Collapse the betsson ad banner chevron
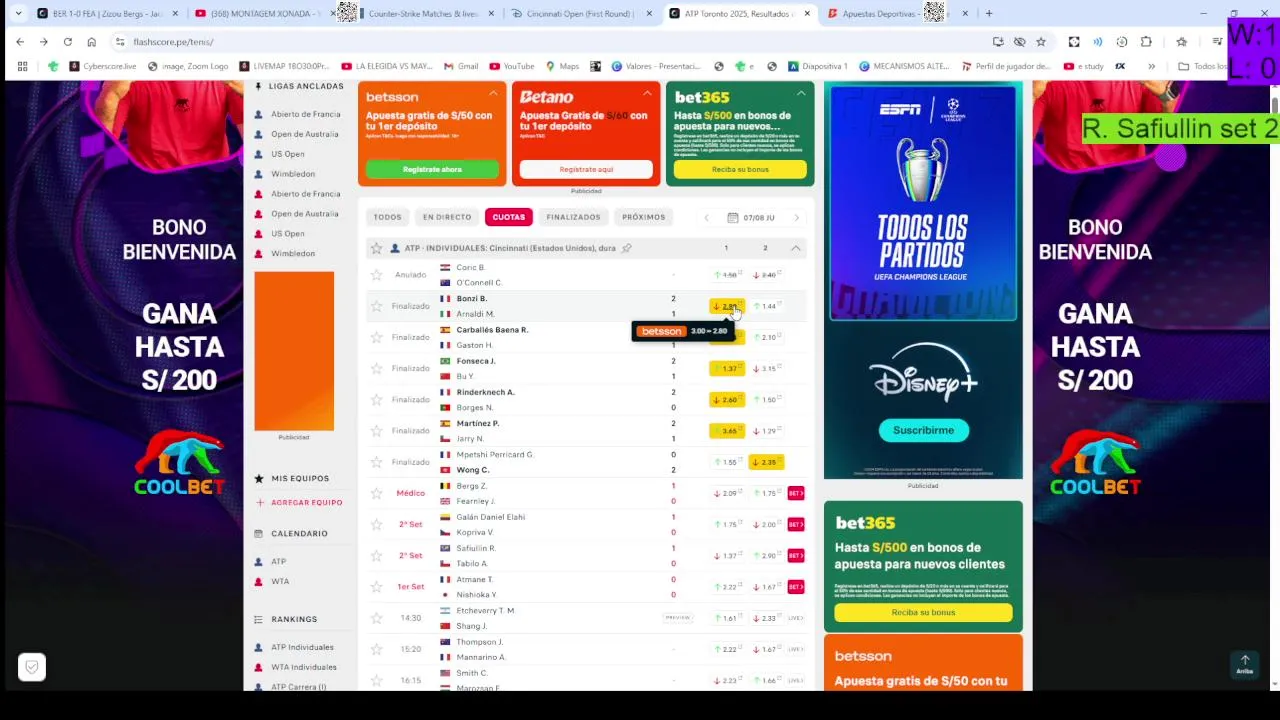 tap(493, 93)
